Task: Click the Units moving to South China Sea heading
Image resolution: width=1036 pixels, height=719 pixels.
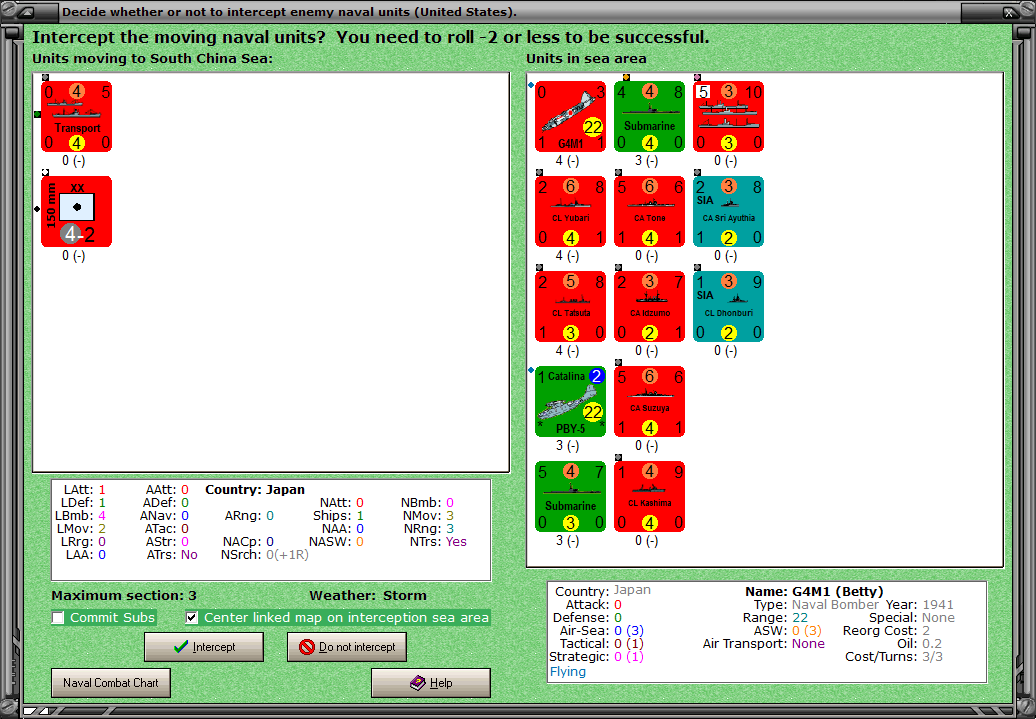Action: 153,58
